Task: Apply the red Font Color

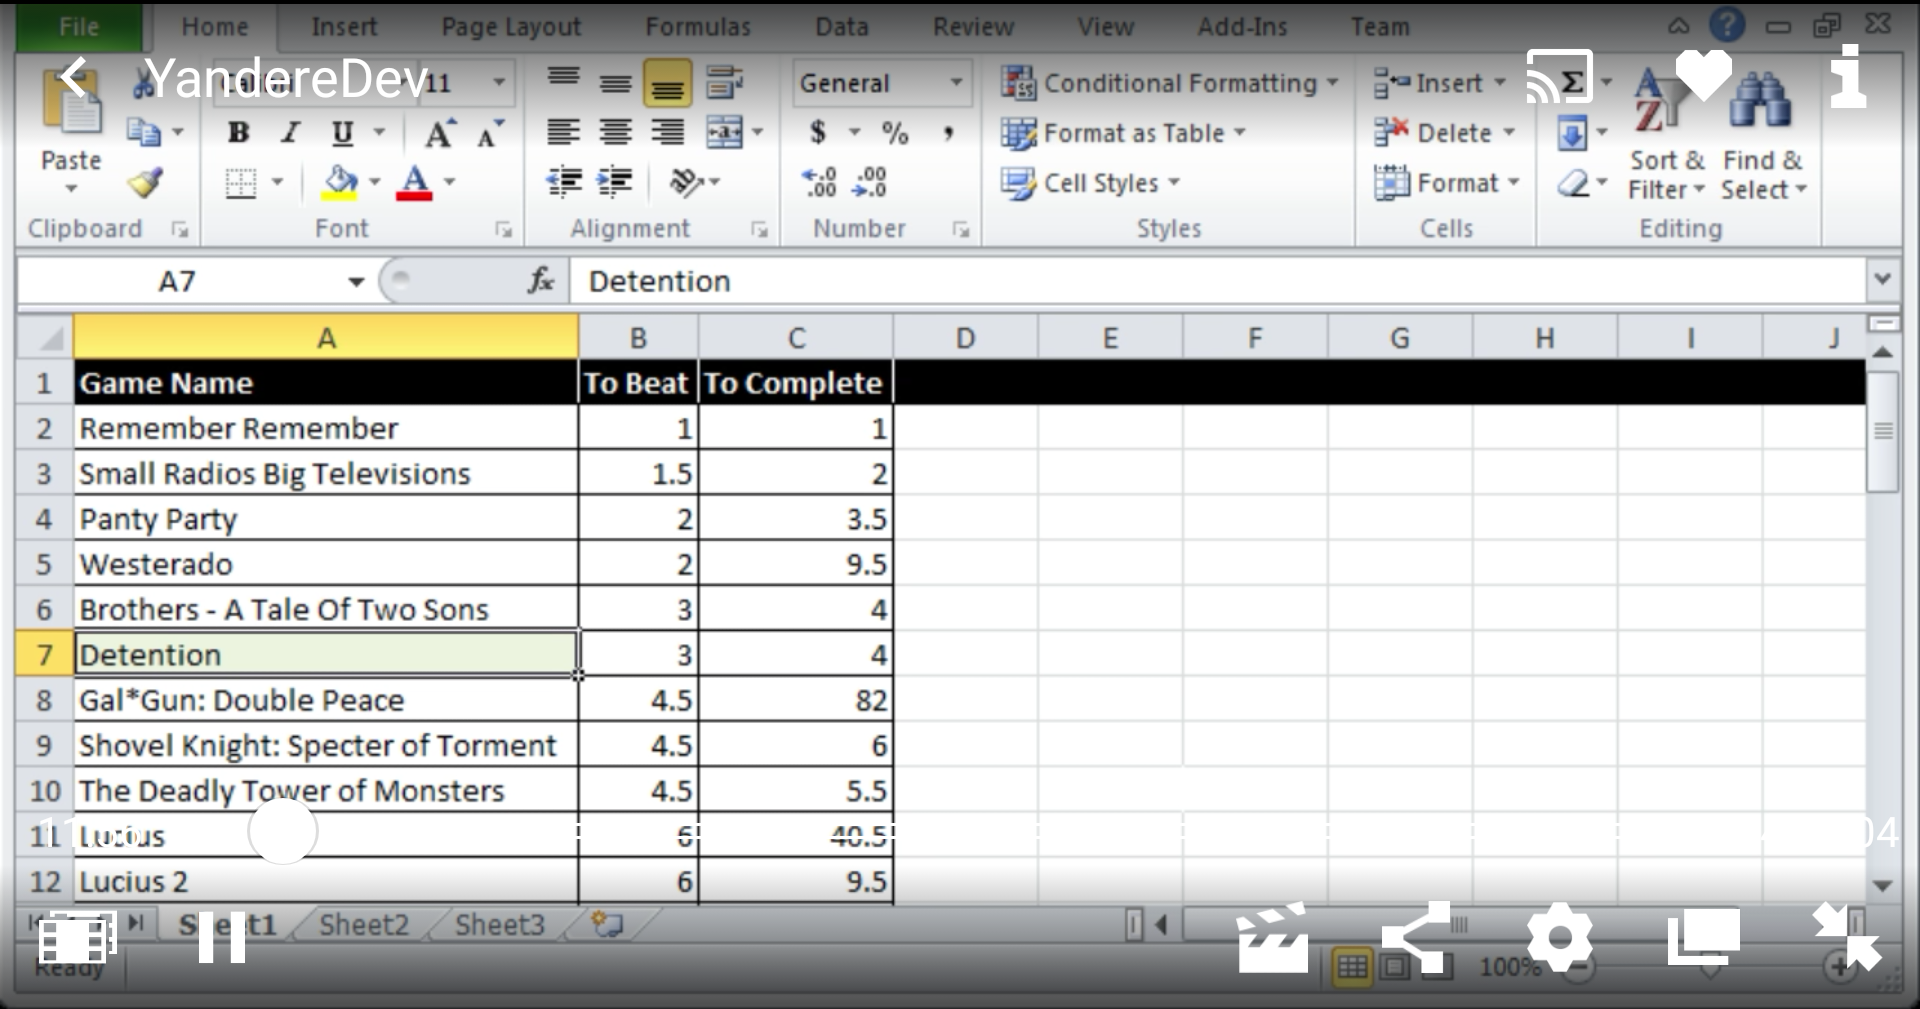Action: (415, 182)
